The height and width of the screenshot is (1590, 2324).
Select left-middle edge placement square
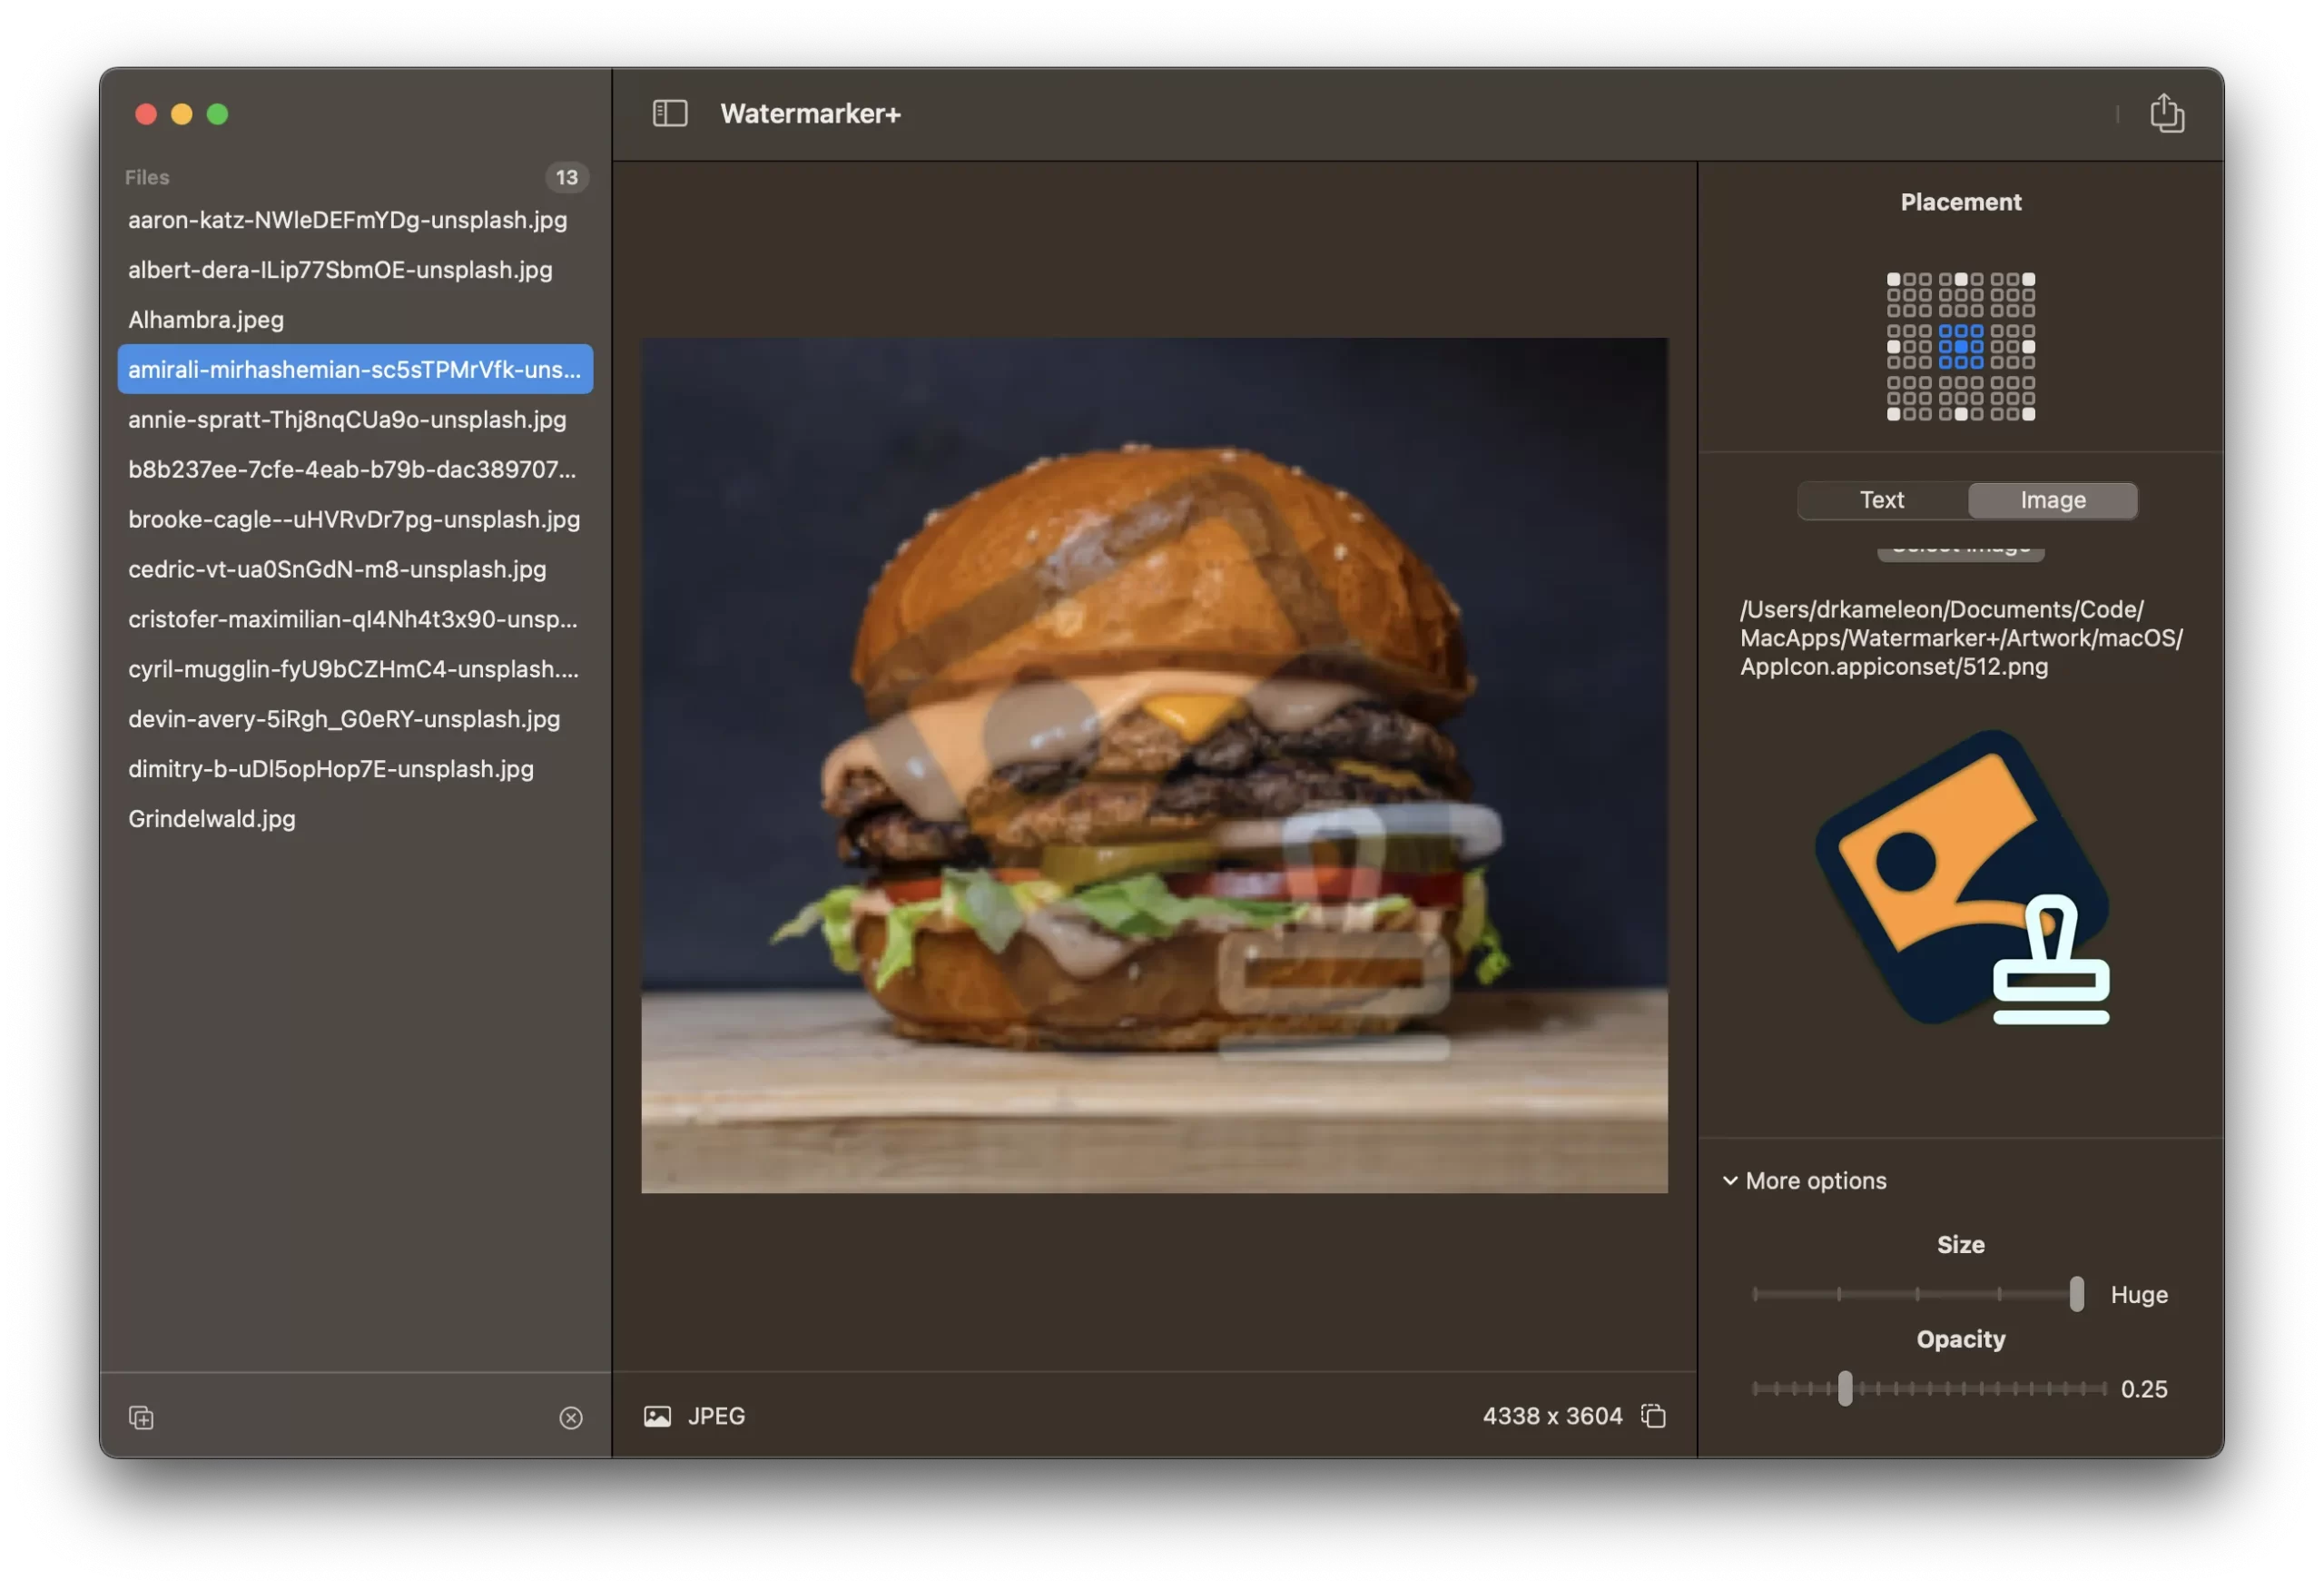point(1893,347)
